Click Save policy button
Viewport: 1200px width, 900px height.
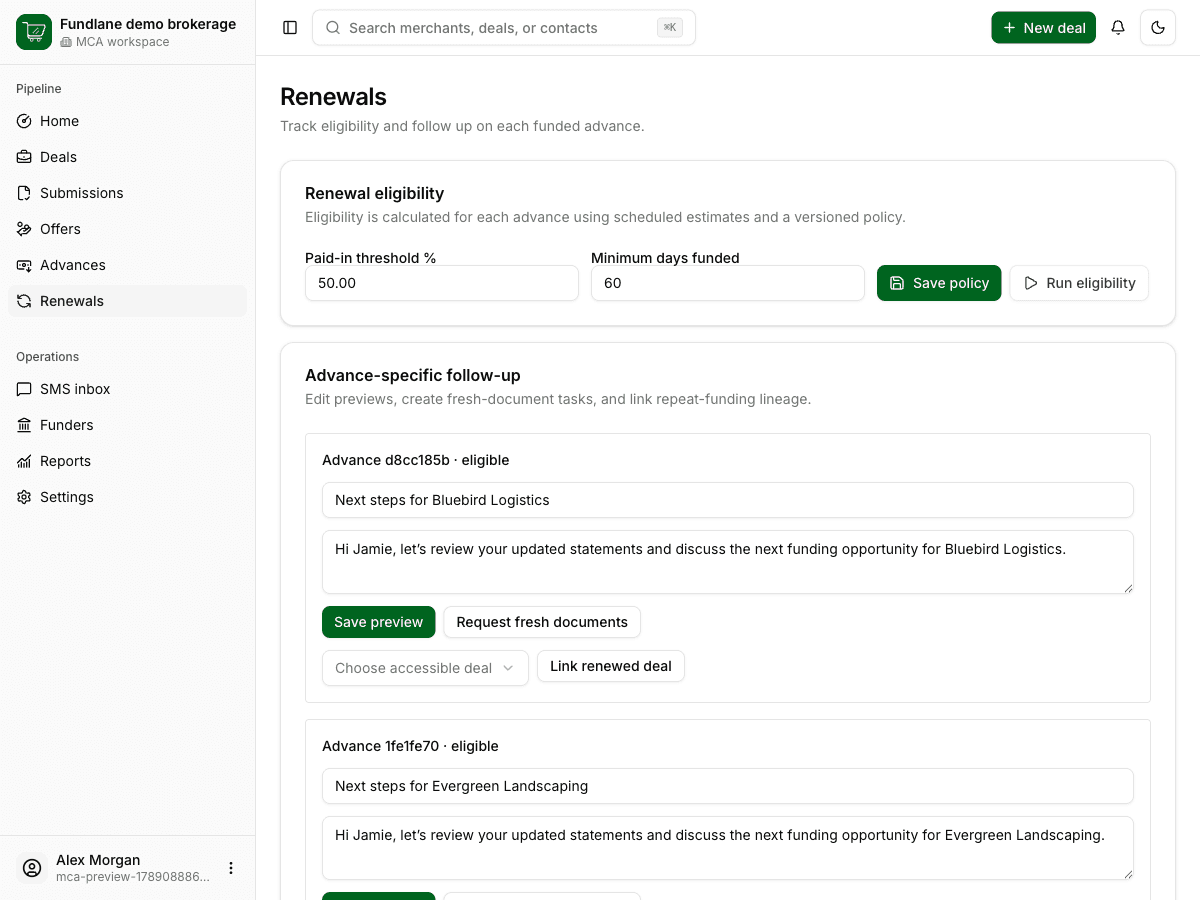click(939, 283)
